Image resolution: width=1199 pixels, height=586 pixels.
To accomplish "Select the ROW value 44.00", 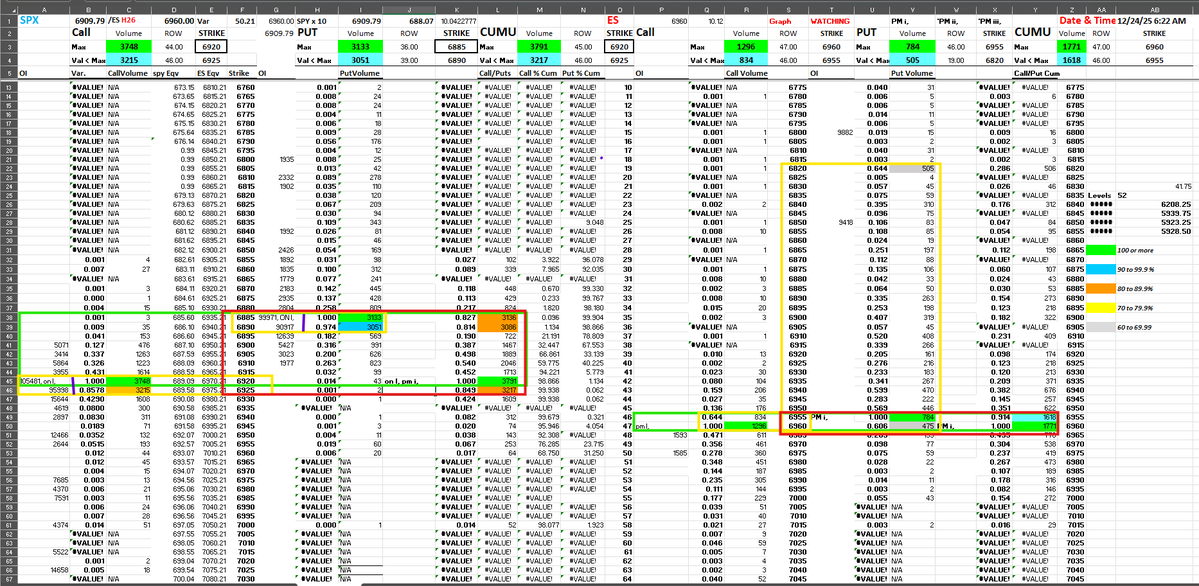I will (174, 47).
